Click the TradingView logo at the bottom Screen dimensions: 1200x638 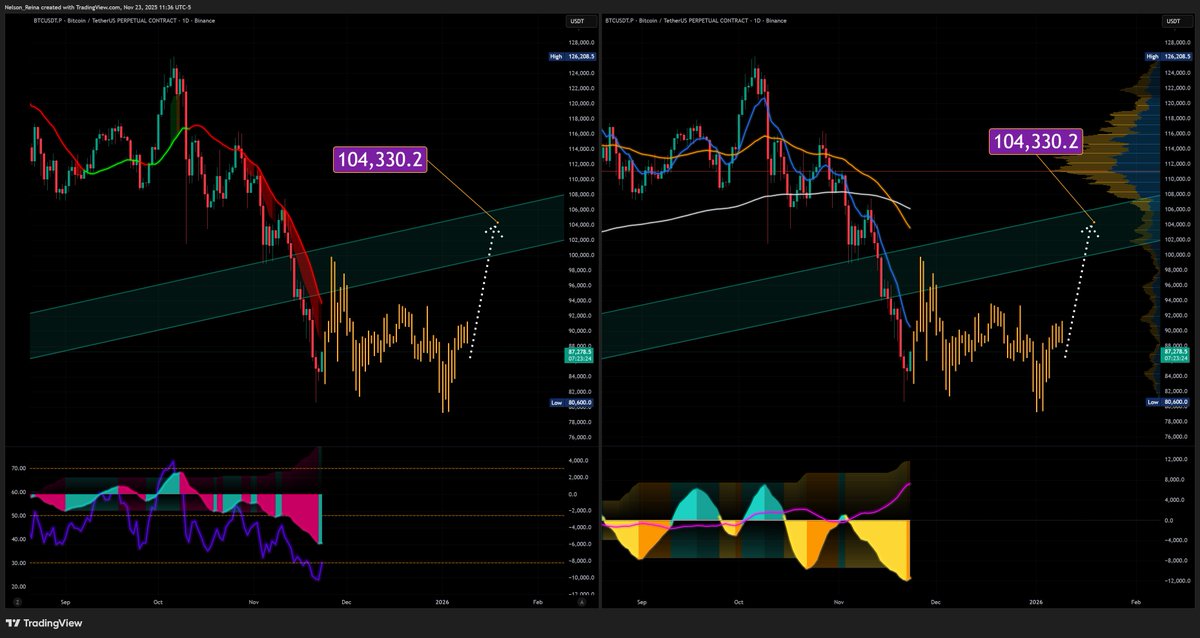46,624
